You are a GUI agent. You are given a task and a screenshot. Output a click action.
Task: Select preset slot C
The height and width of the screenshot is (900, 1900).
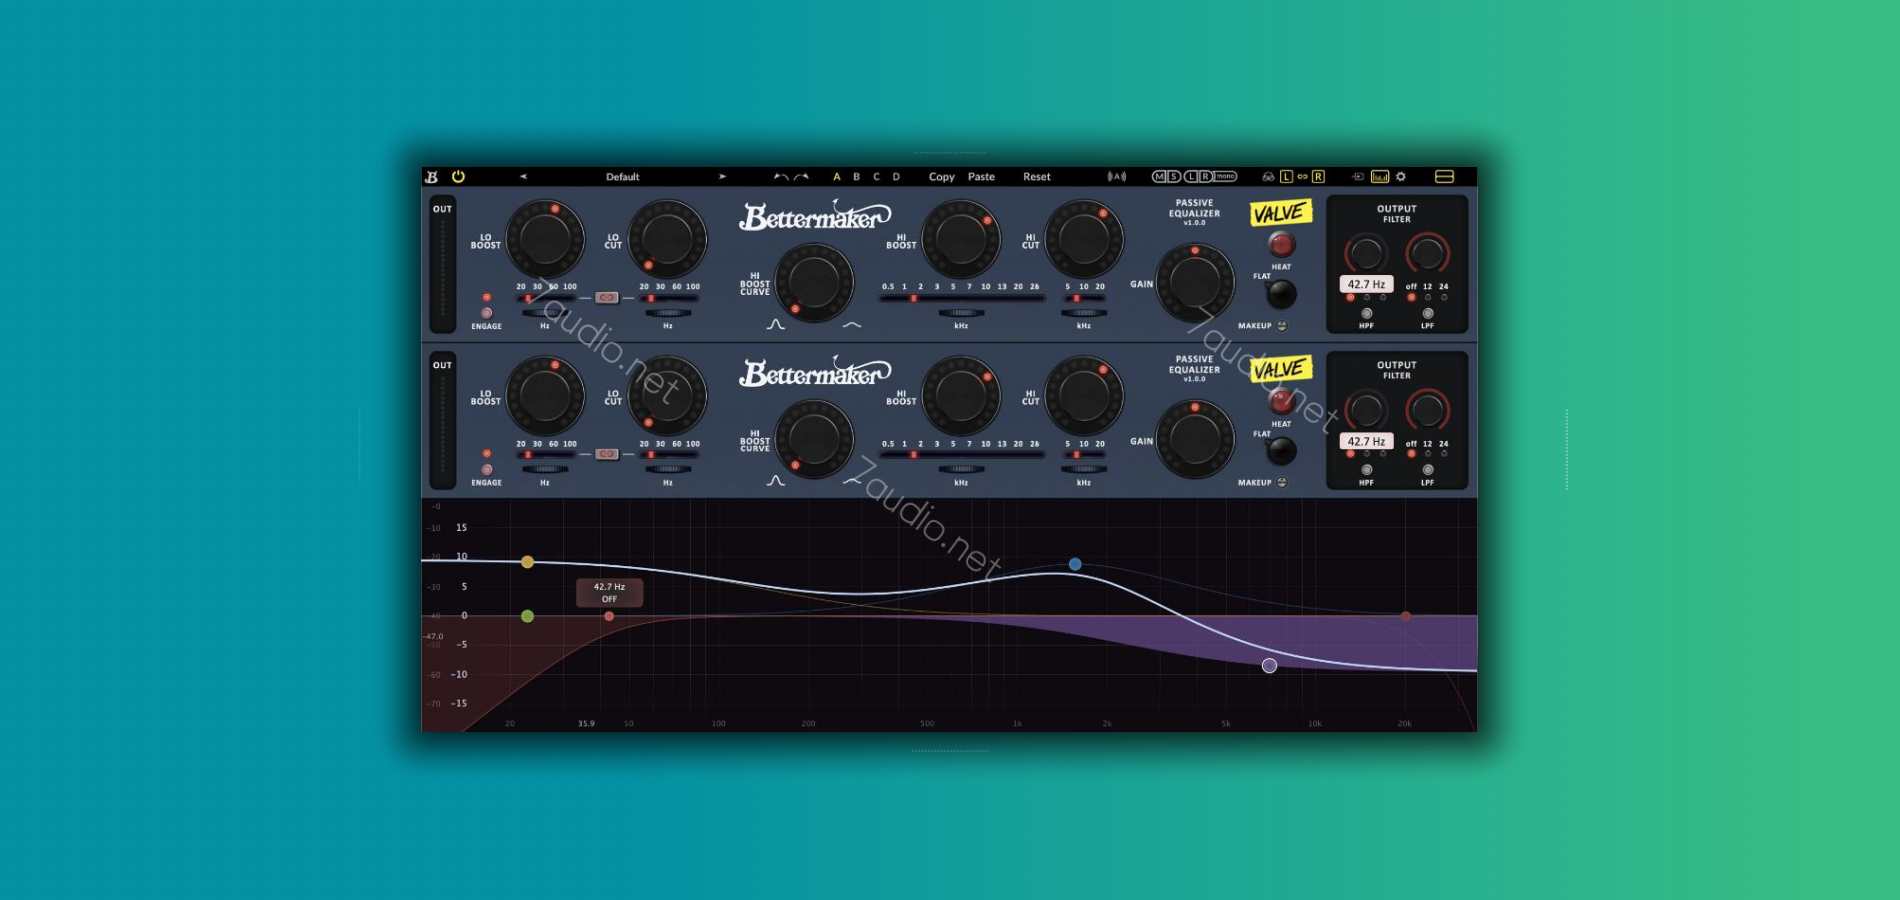[876, 176]
